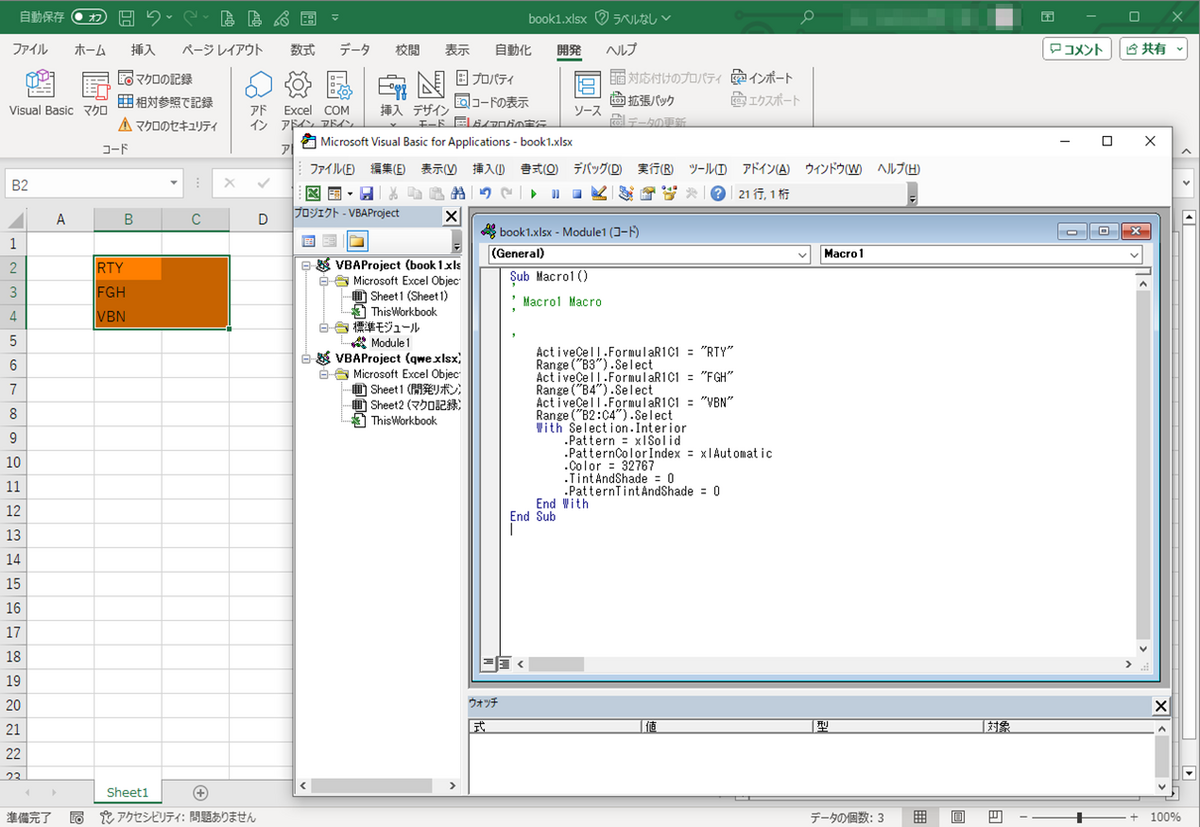Click コメント button in Excel
The height and width of the screenshot is (827, 1200).
point(1077,49)
